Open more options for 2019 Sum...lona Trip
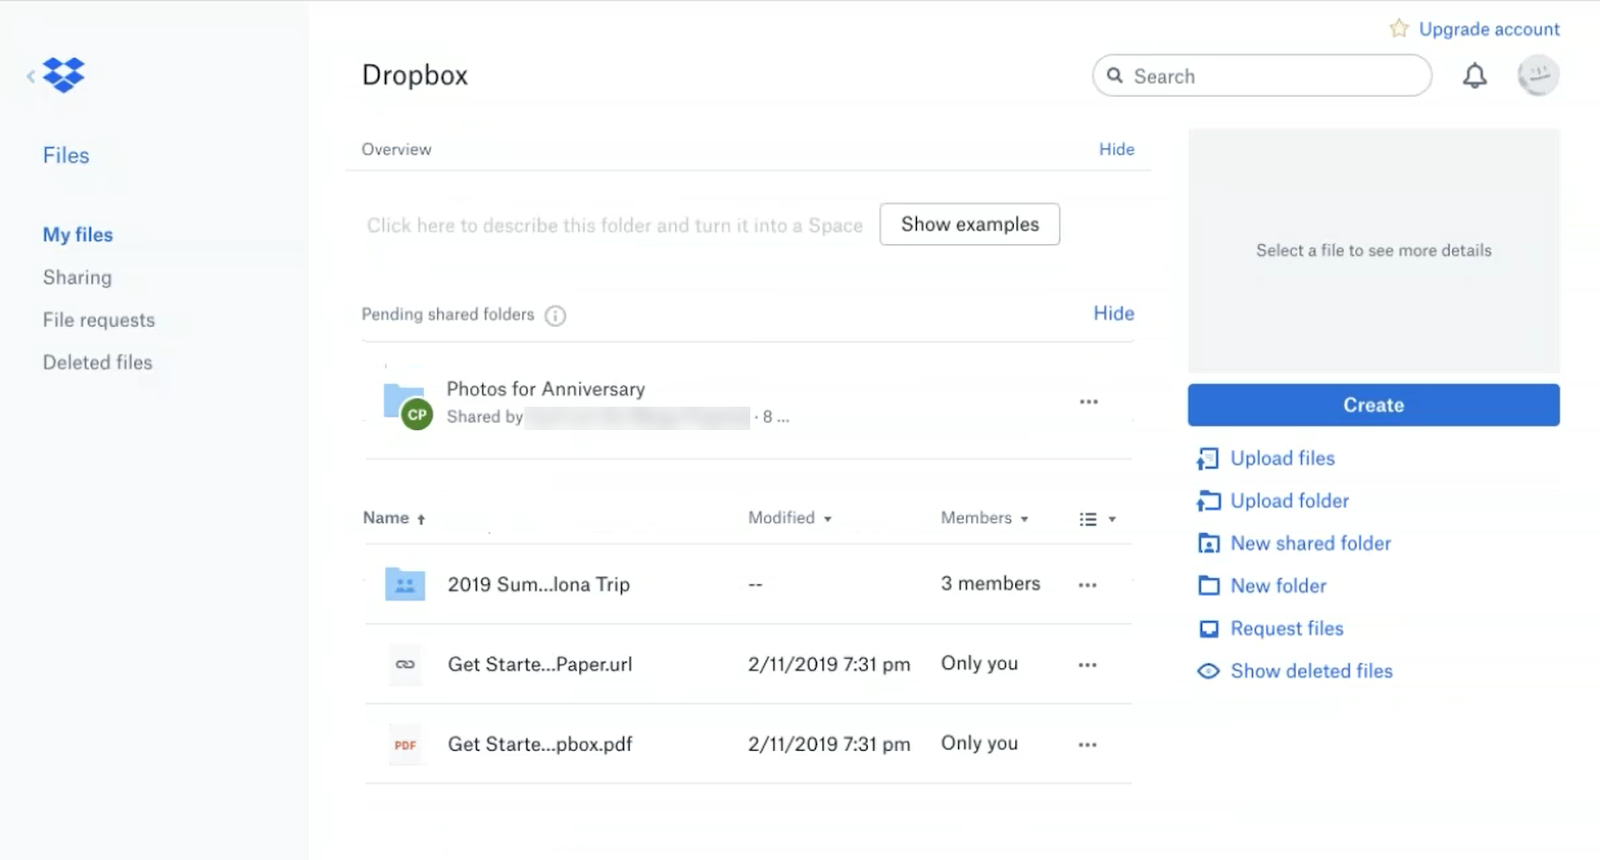 coord(1088,585)
